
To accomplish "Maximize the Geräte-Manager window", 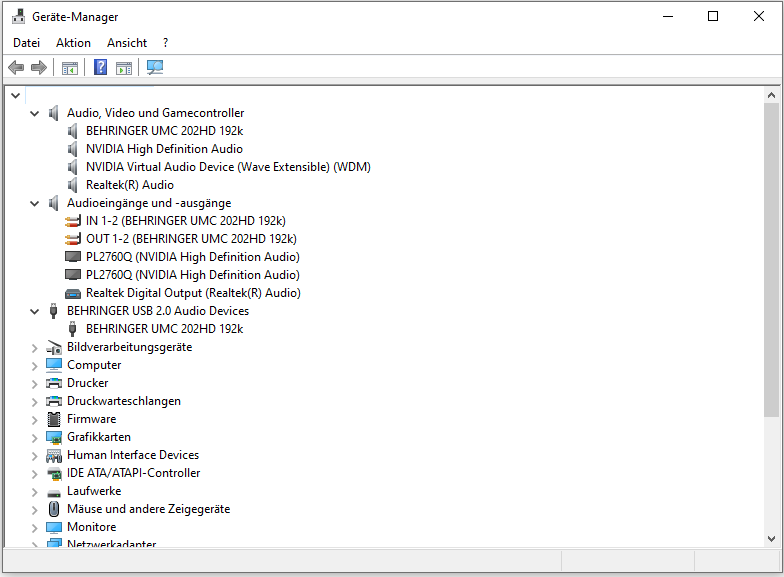I will coord(713,16).
